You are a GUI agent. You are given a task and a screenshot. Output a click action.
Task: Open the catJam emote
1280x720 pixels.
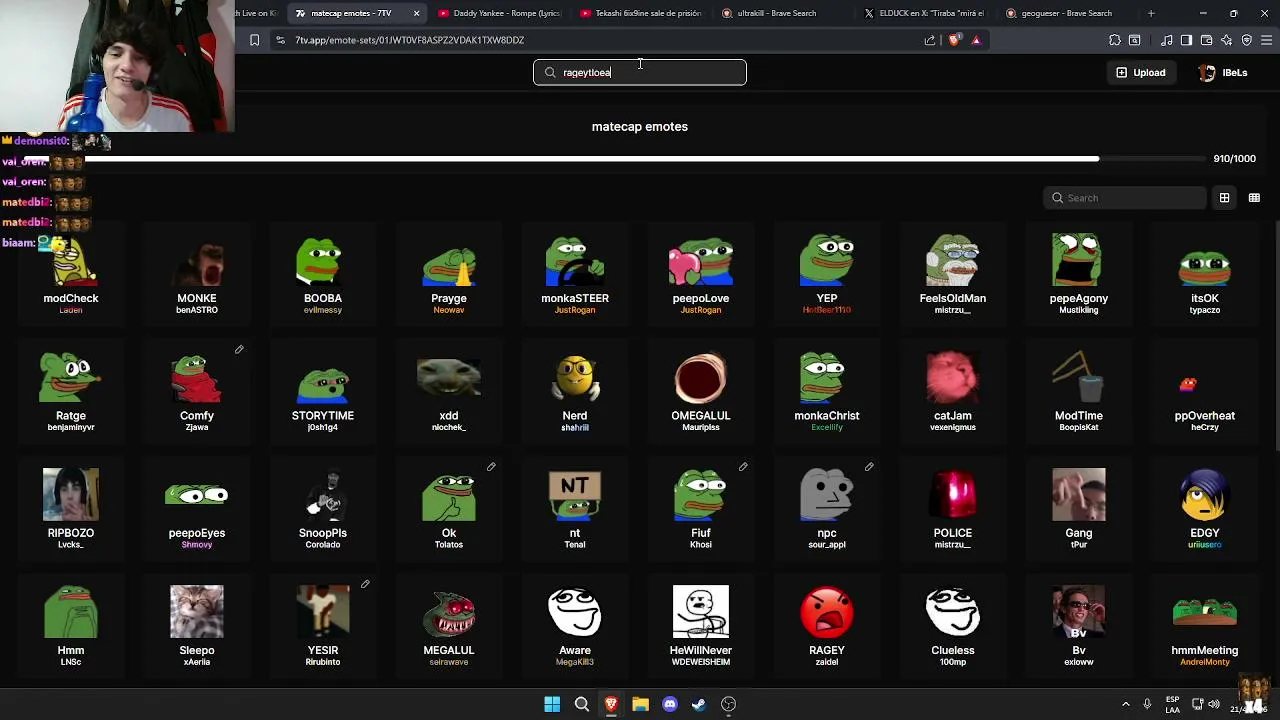(953, 392)
